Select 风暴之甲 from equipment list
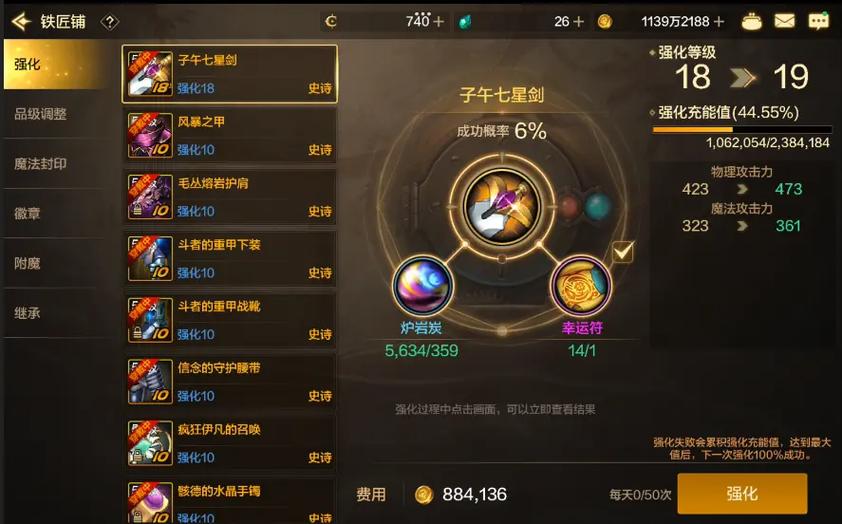Viewport: 842px width, 524px height. 230,136
